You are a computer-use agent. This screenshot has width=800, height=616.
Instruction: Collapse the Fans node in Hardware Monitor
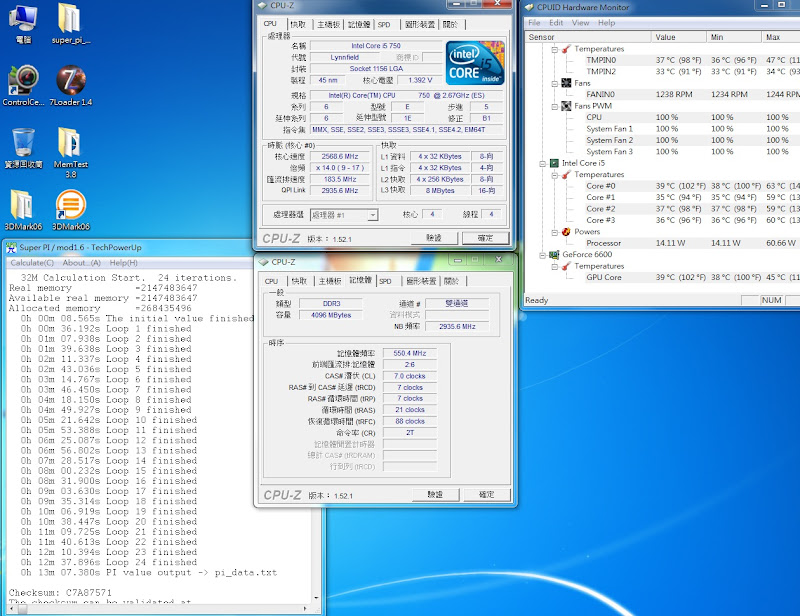point(555,84)
